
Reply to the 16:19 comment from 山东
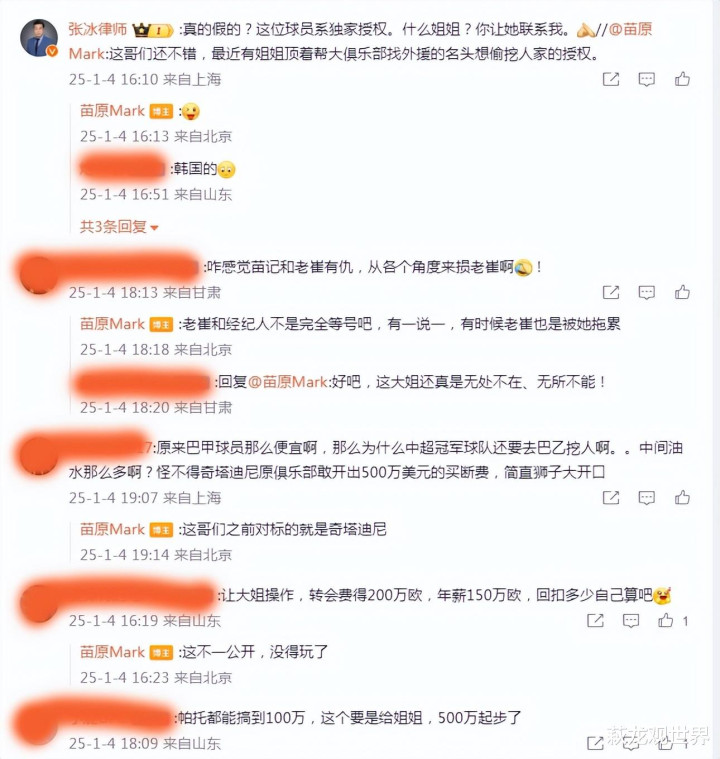(630, 621)
